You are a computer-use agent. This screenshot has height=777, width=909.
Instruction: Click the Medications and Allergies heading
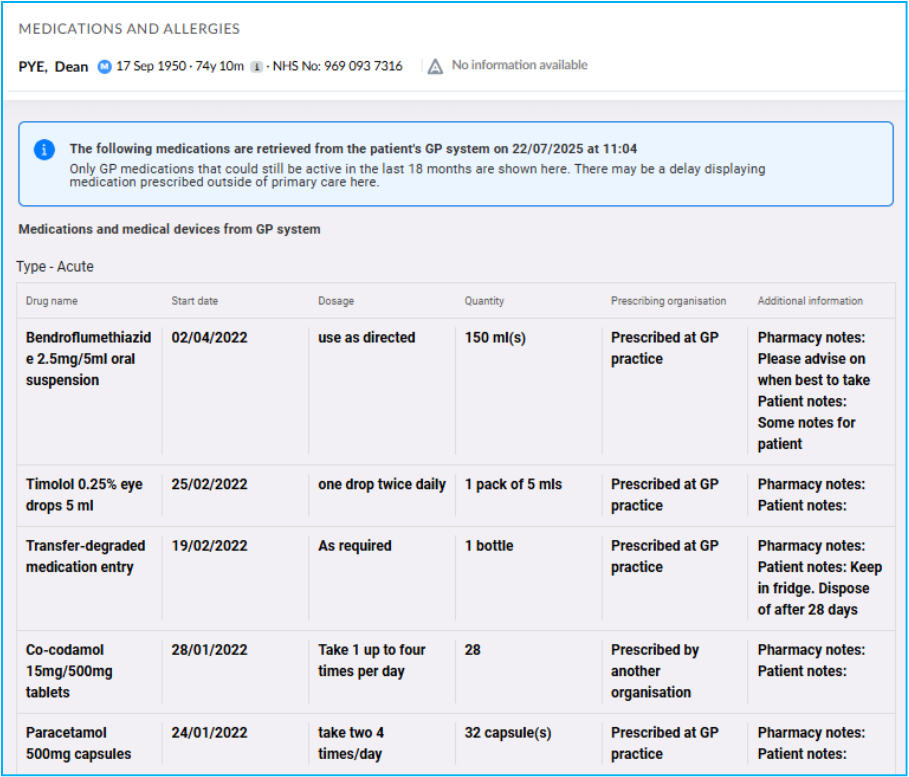(x=129, y=29)
